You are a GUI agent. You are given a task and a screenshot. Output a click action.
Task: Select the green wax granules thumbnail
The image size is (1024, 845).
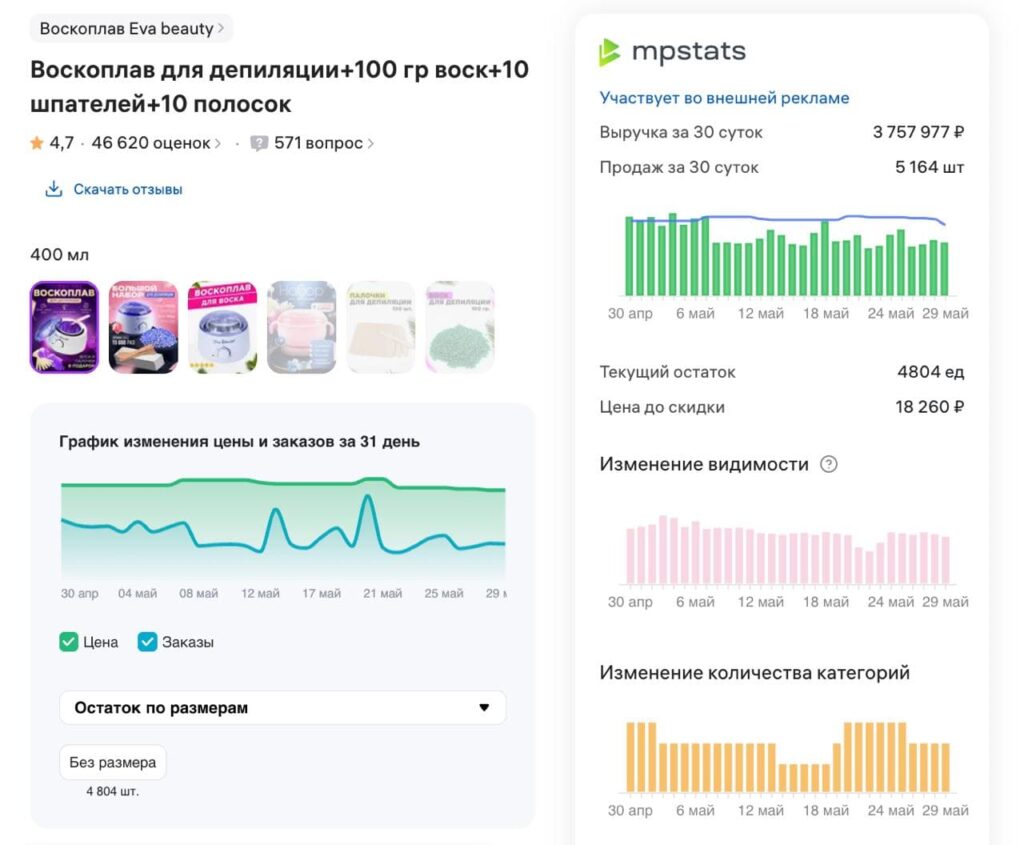[x=460, y=327]
